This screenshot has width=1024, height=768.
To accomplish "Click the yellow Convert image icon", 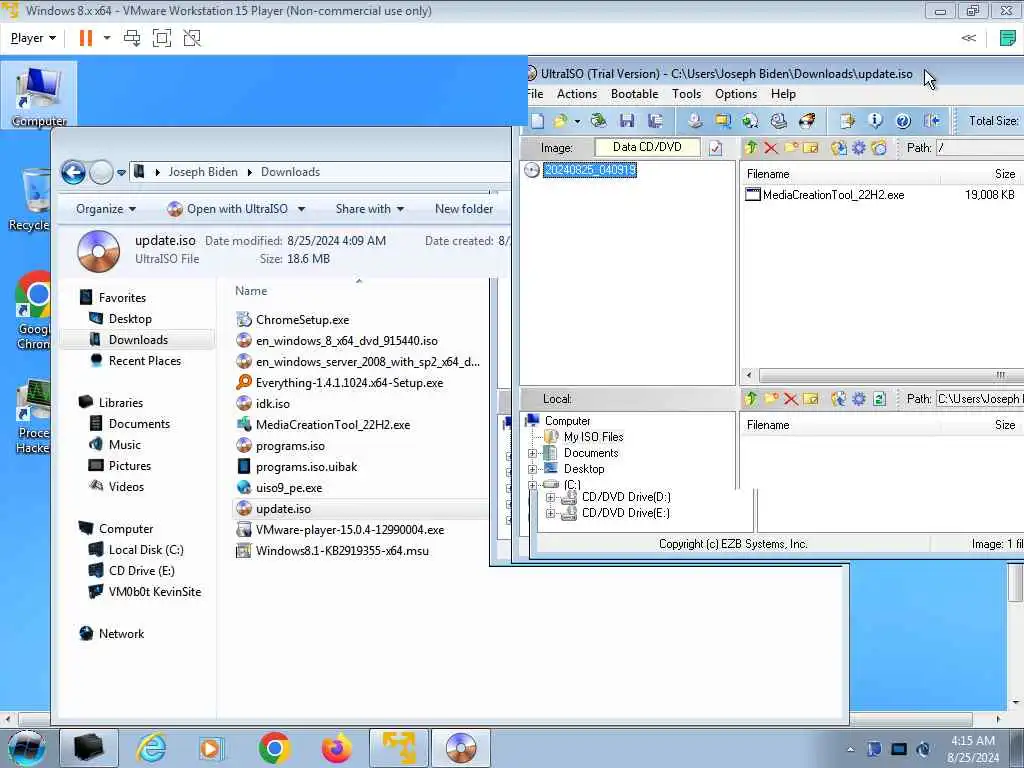I will point(722,121).
